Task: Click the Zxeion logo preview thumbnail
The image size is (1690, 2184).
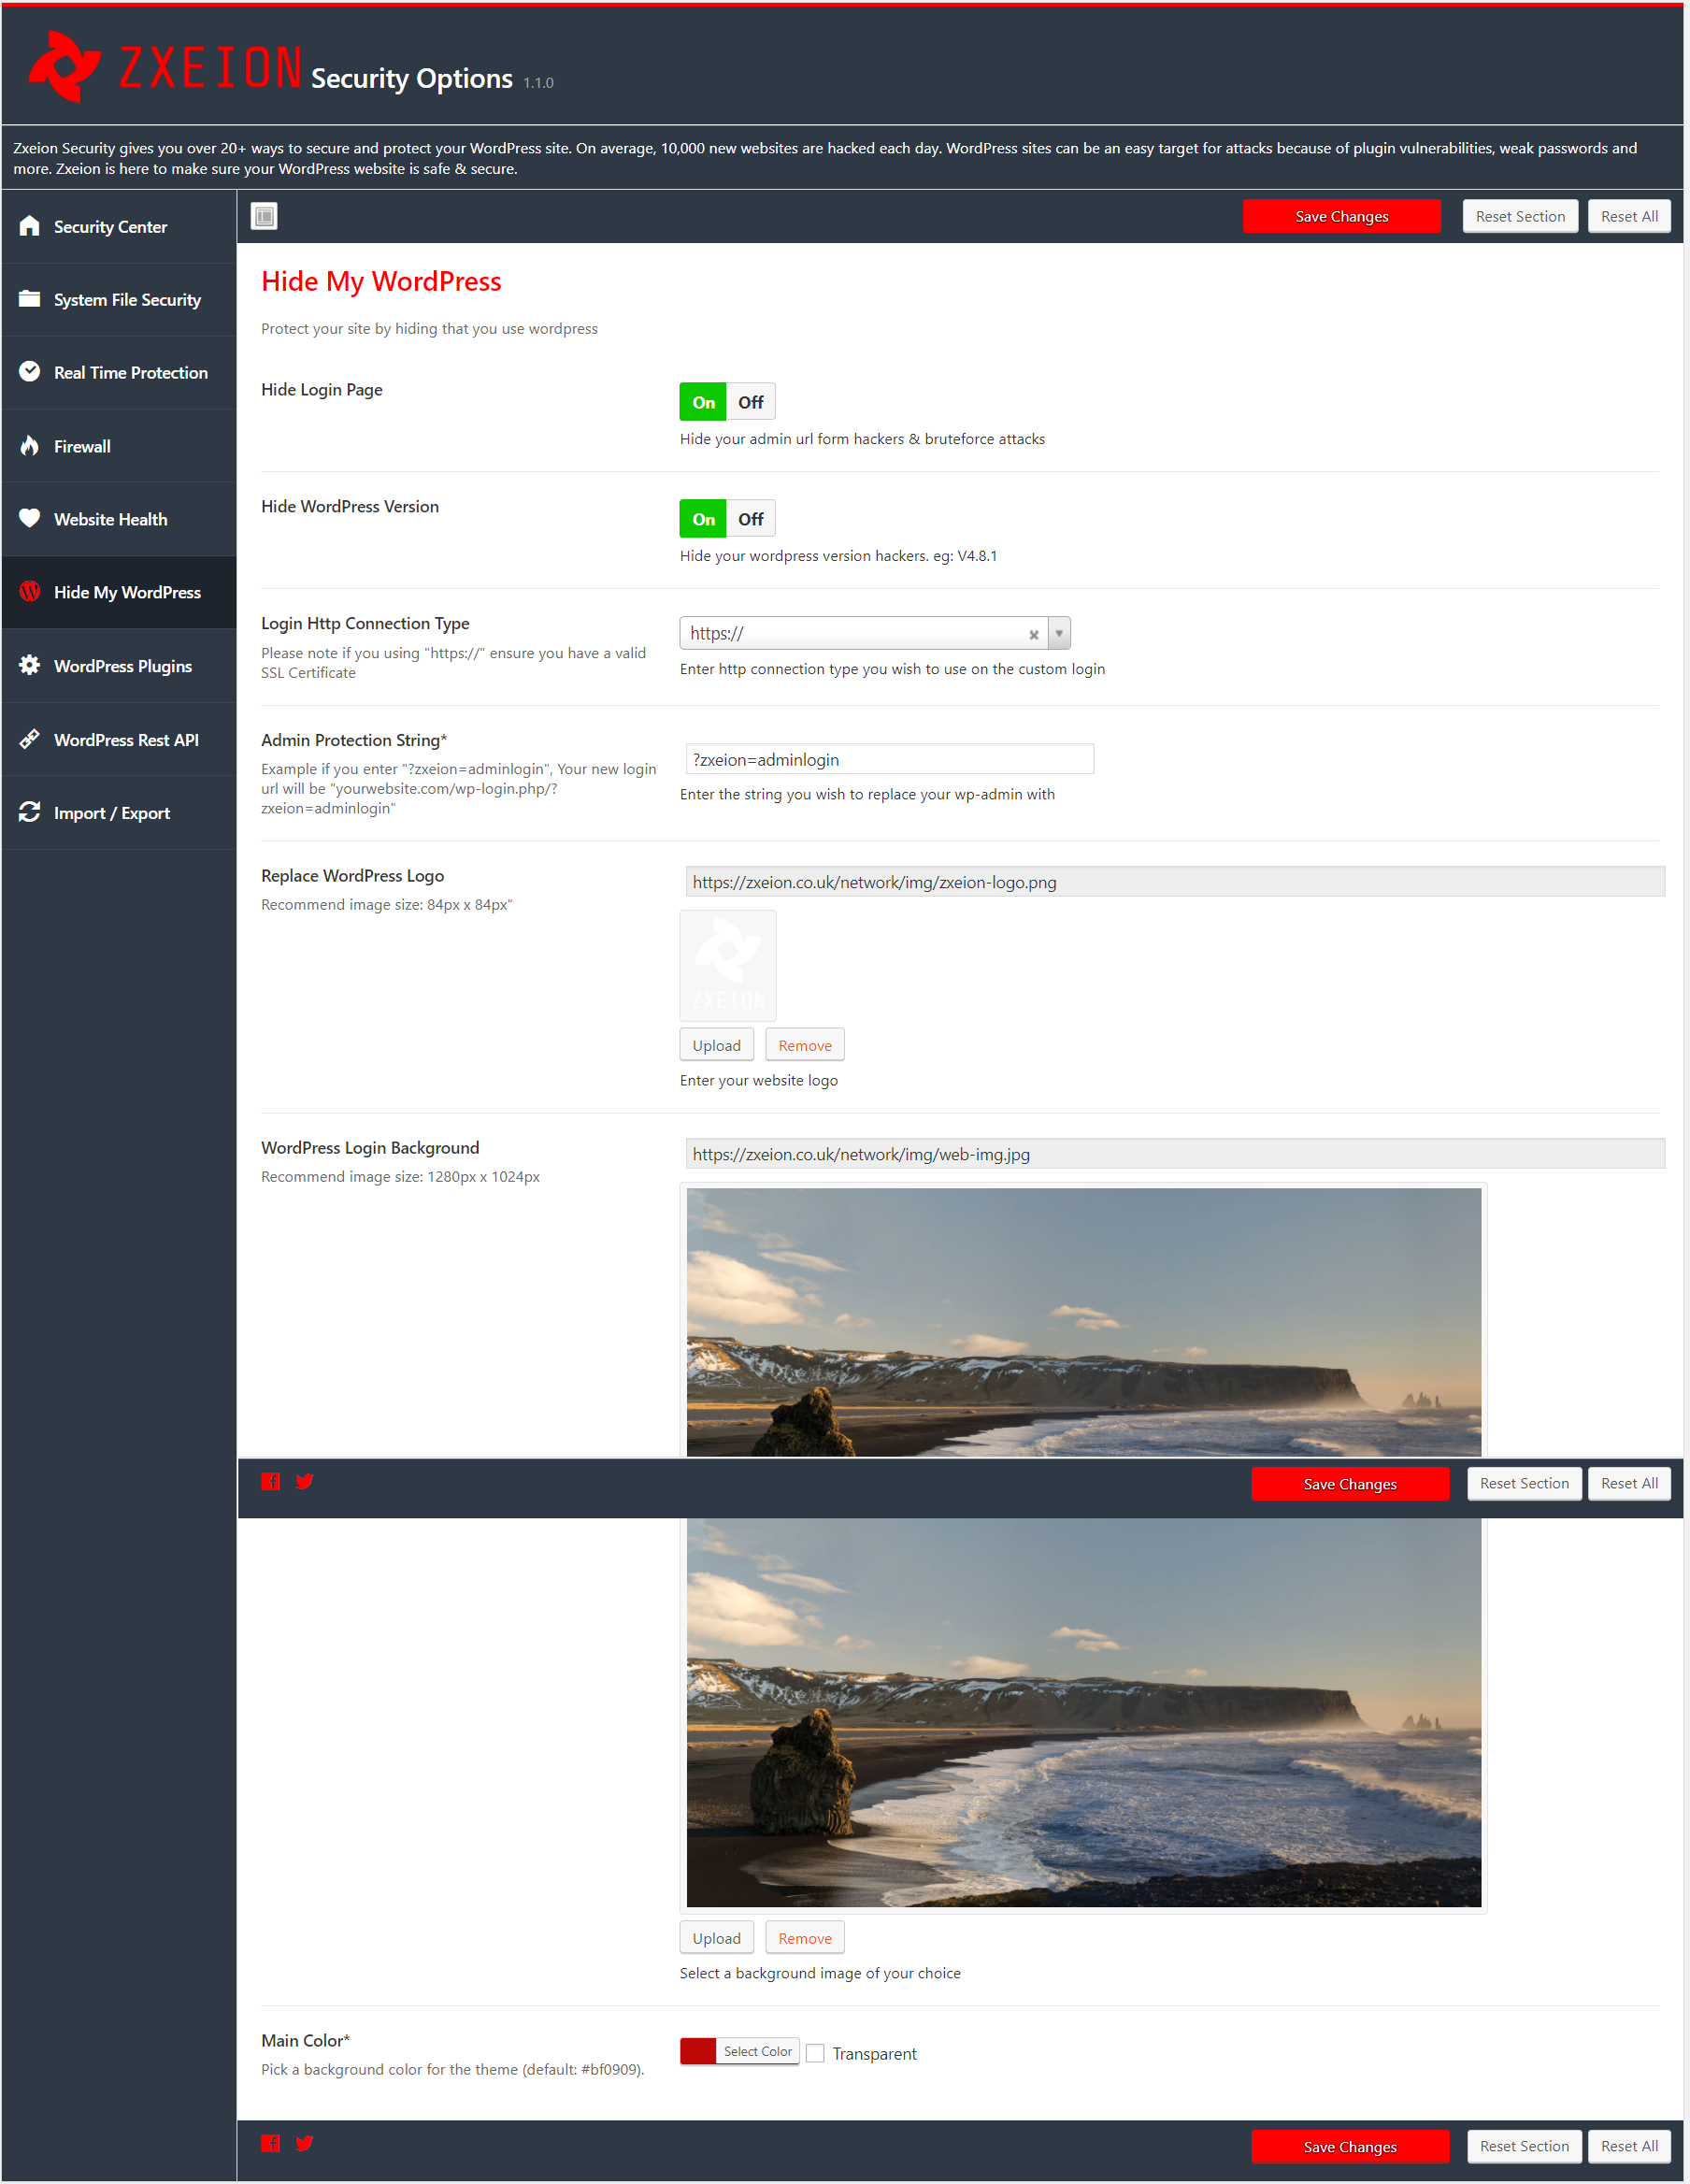Action: tap(728, 965)
